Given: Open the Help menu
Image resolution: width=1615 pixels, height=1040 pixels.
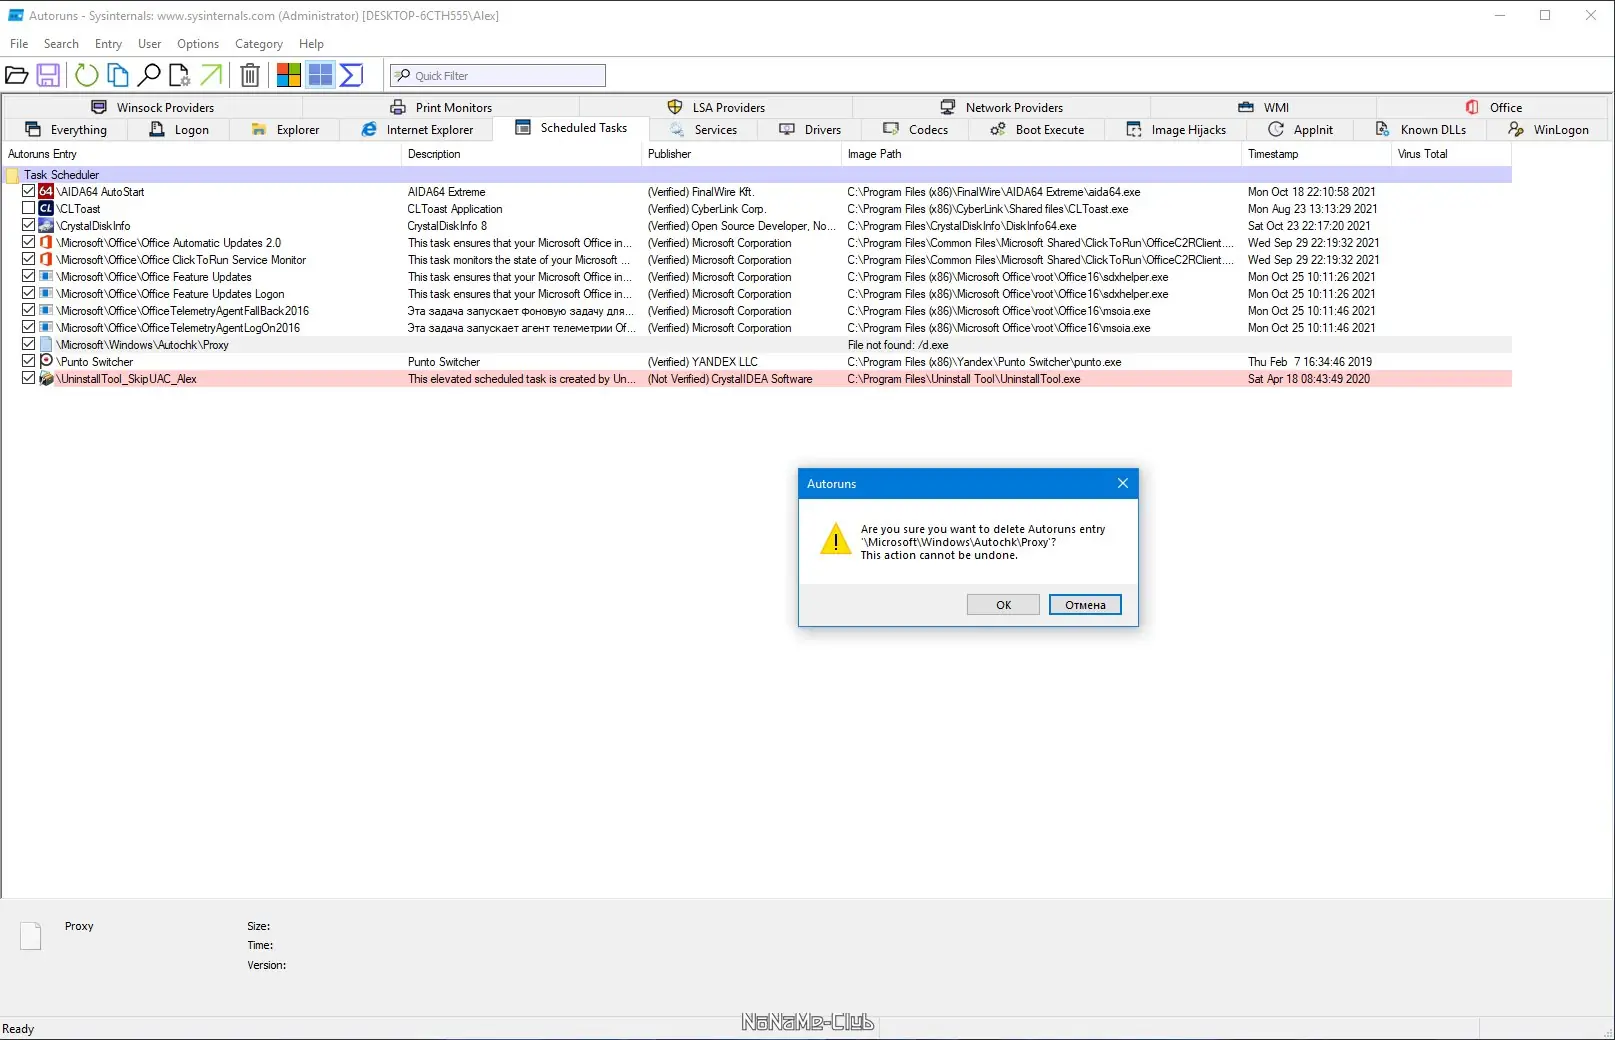Looking at the screenshot, I should point(311,44).
